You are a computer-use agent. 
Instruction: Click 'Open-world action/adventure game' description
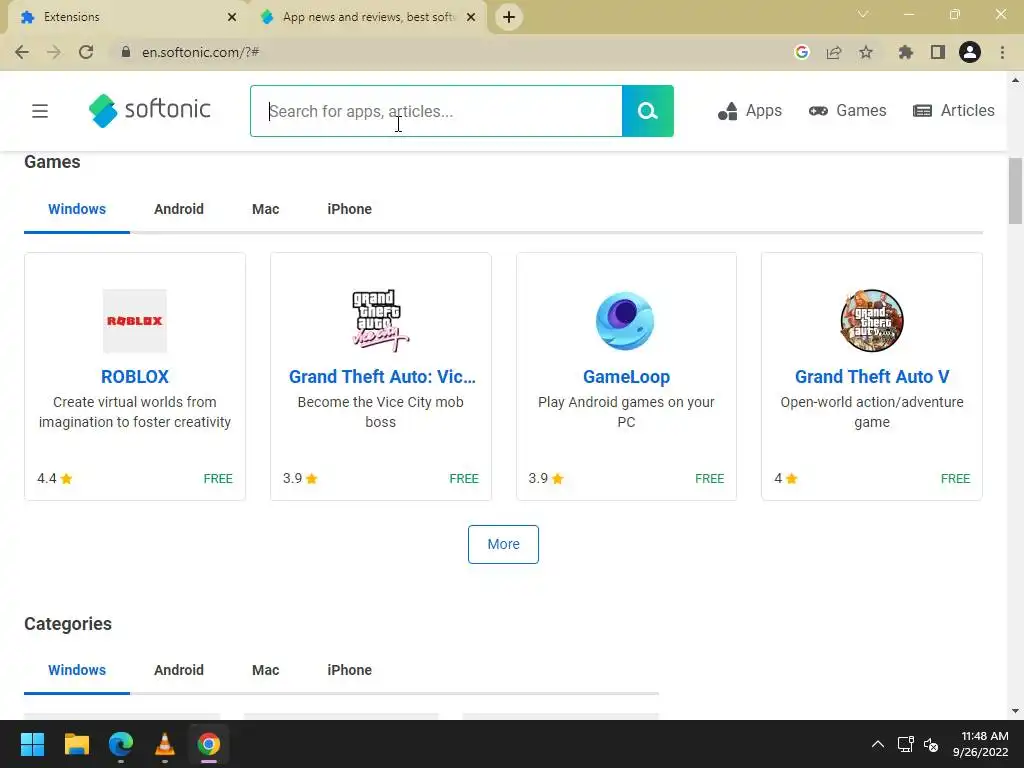(872, 412)
